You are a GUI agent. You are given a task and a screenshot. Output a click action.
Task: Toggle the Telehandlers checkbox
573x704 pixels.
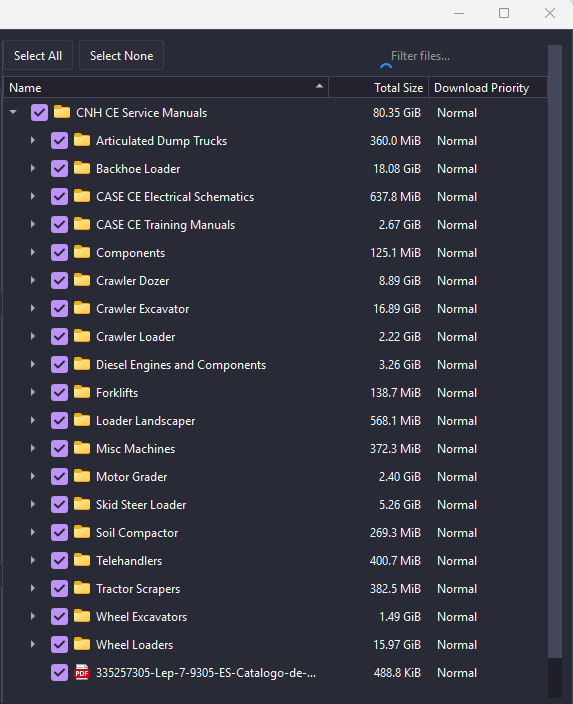(59, 560)
